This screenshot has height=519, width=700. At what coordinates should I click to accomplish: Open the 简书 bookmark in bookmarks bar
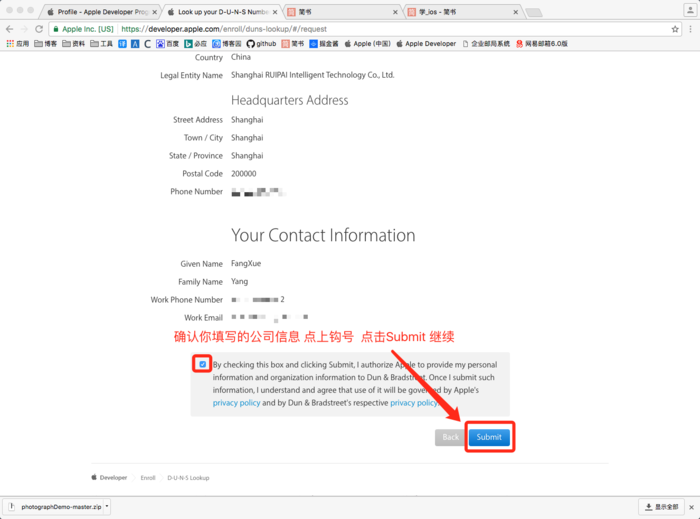tap(293, 43)
